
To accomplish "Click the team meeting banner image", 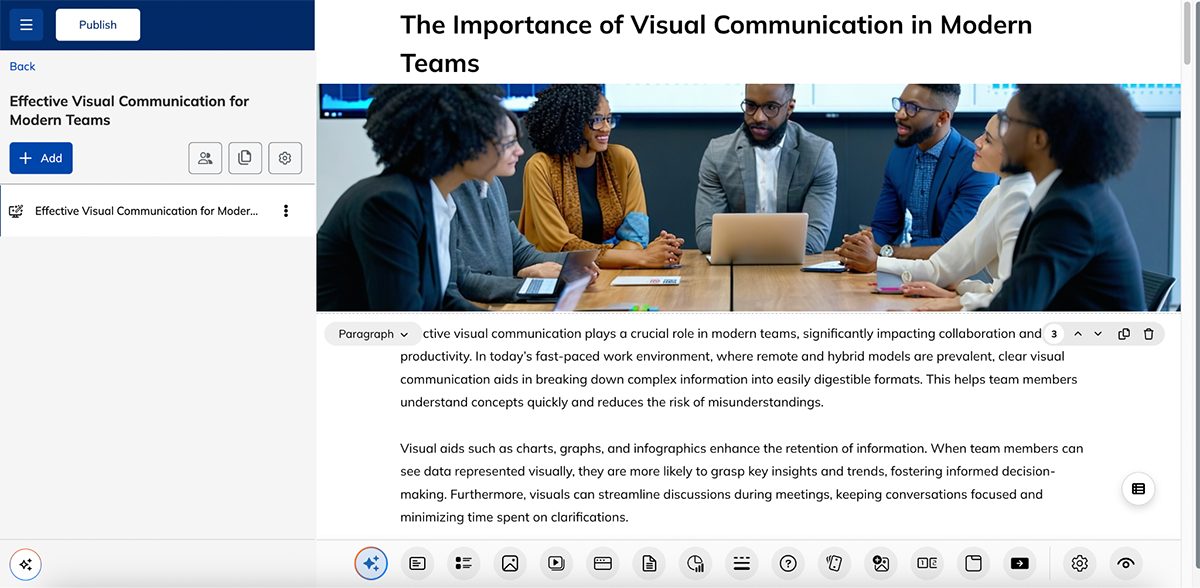I will [x=748, y=198].
